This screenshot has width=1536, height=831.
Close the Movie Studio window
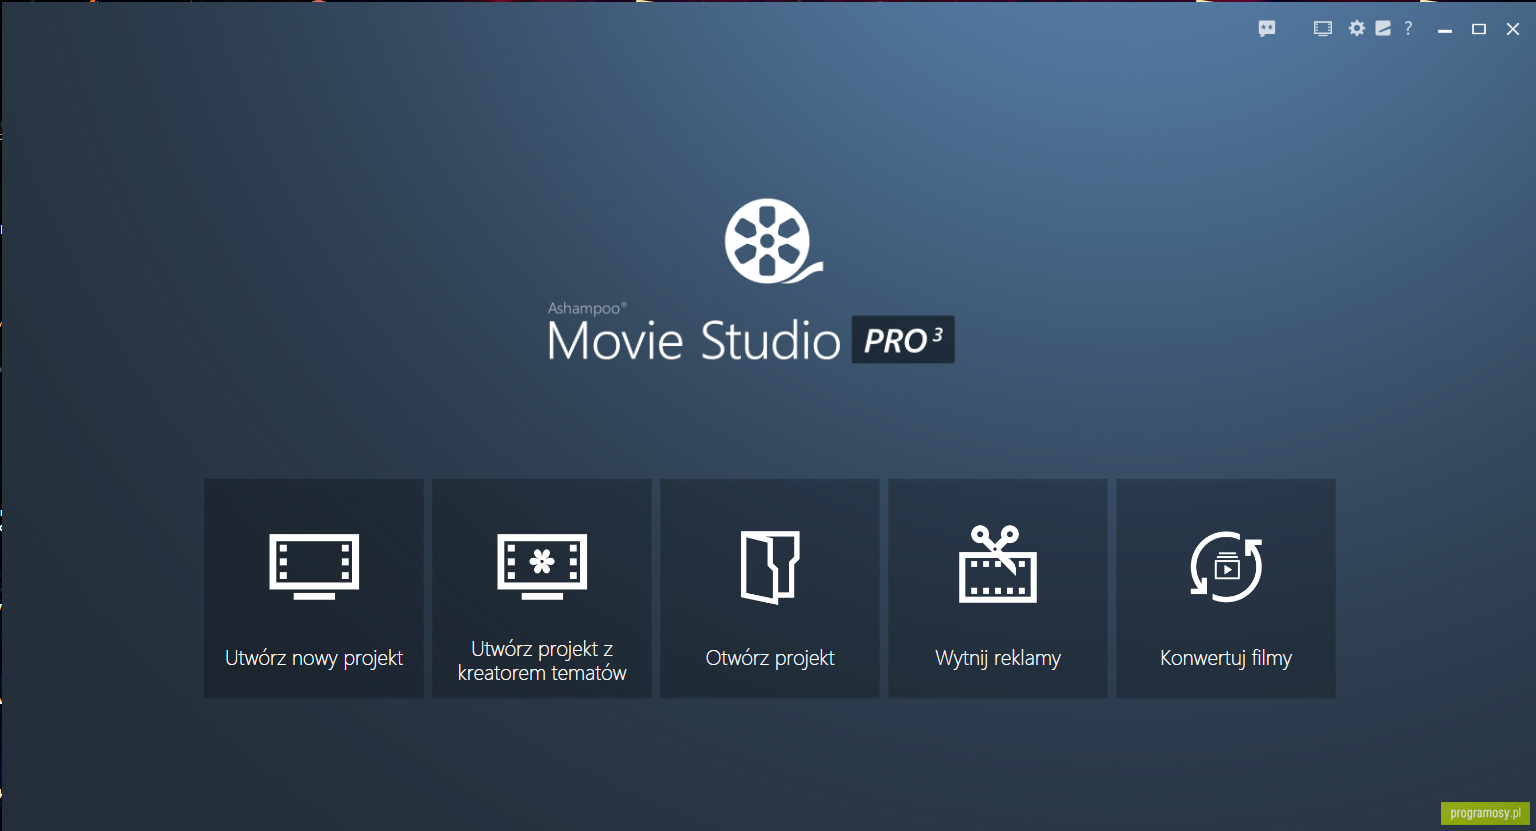(1513, 29)
